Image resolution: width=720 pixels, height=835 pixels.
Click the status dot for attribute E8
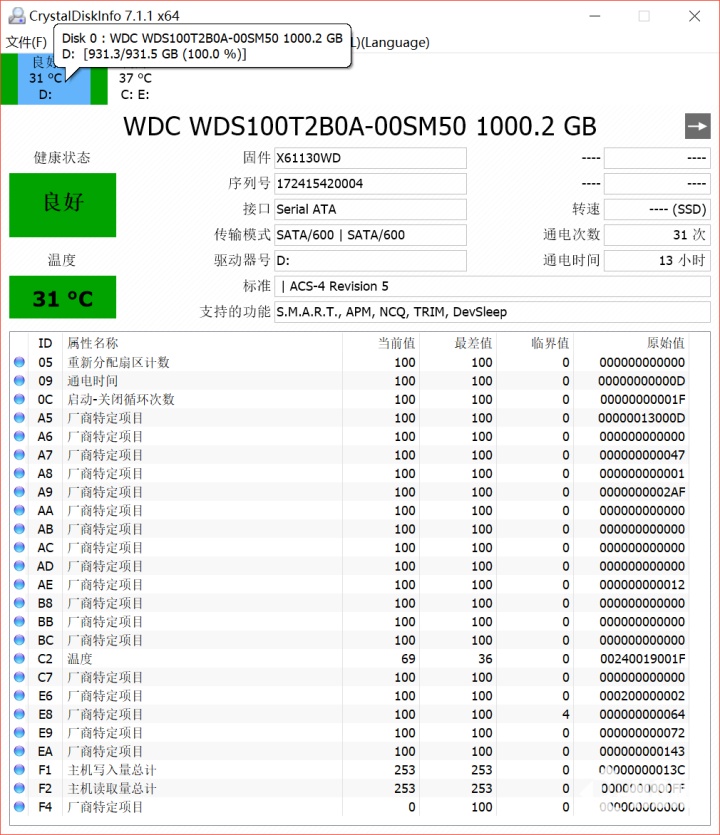pyautogui.click(x=20, y=714)
